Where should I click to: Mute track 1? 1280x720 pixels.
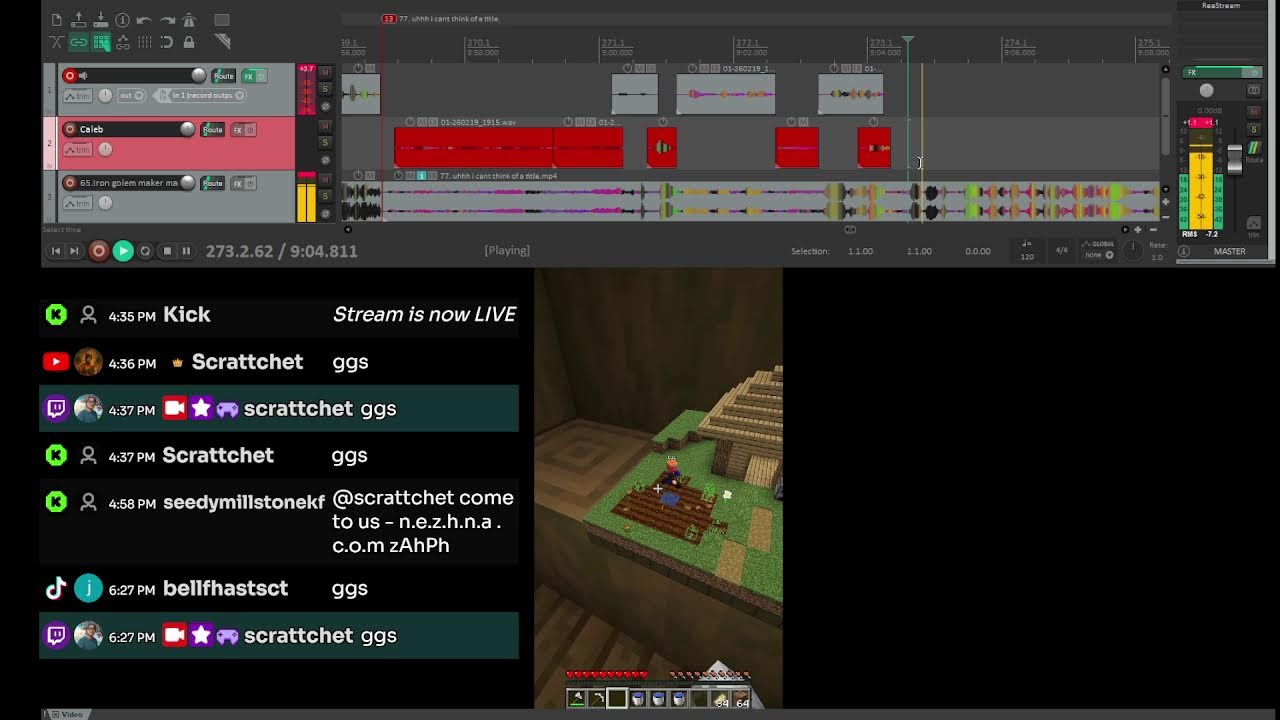coord(325,73)
